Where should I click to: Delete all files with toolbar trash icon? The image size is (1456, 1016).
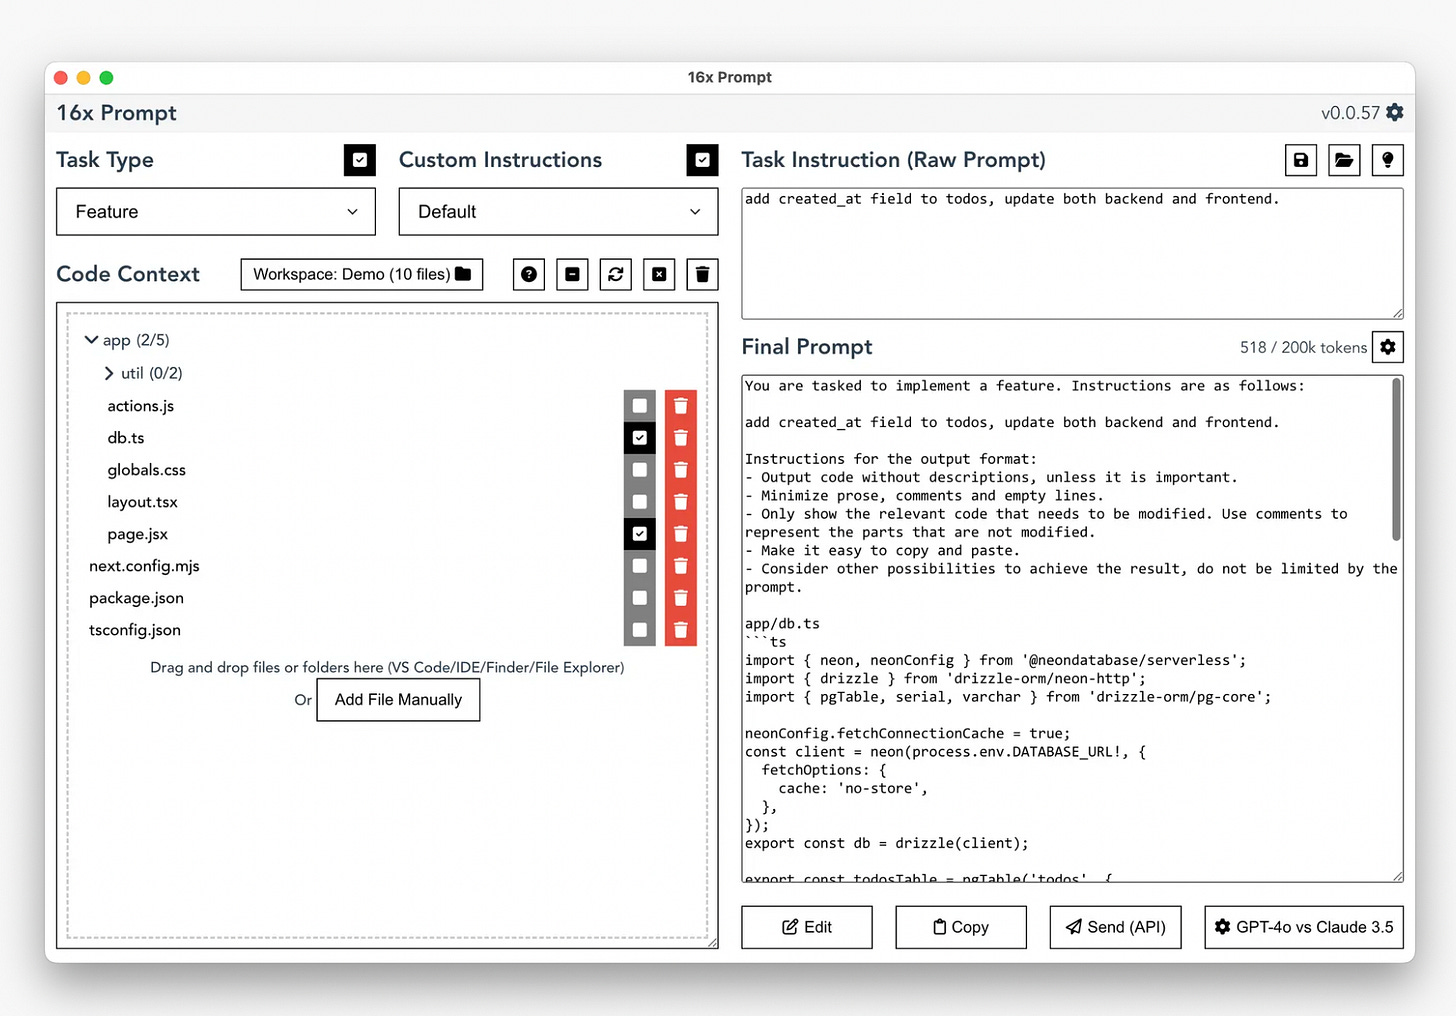(x=702, y=274)
